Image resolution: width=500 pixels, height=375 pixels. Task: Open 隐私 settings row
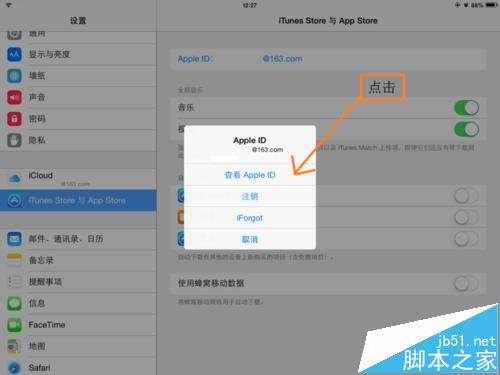[78, 140]
